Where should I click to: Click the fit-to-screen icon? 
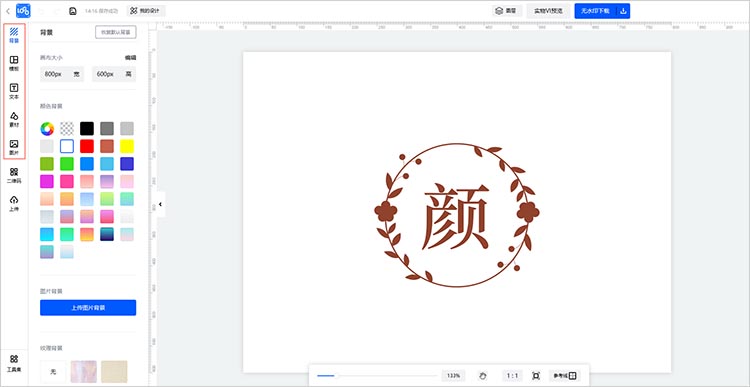pos(536,376)
